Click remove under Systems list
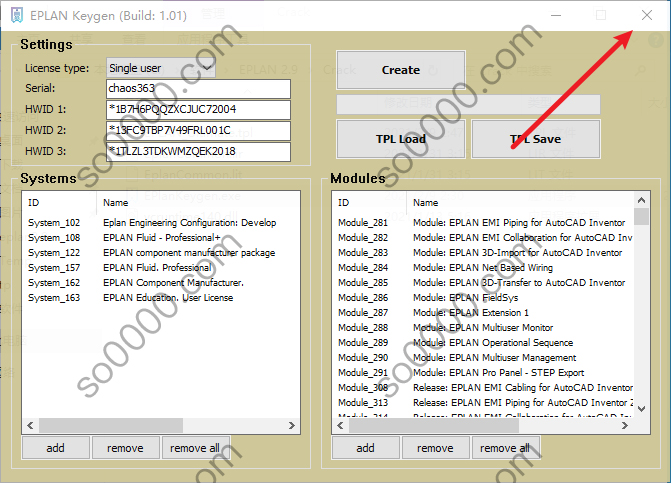Image resolution: width=671 pixels, height=483 pixels. pyautogui.click(x=125, y=448)
